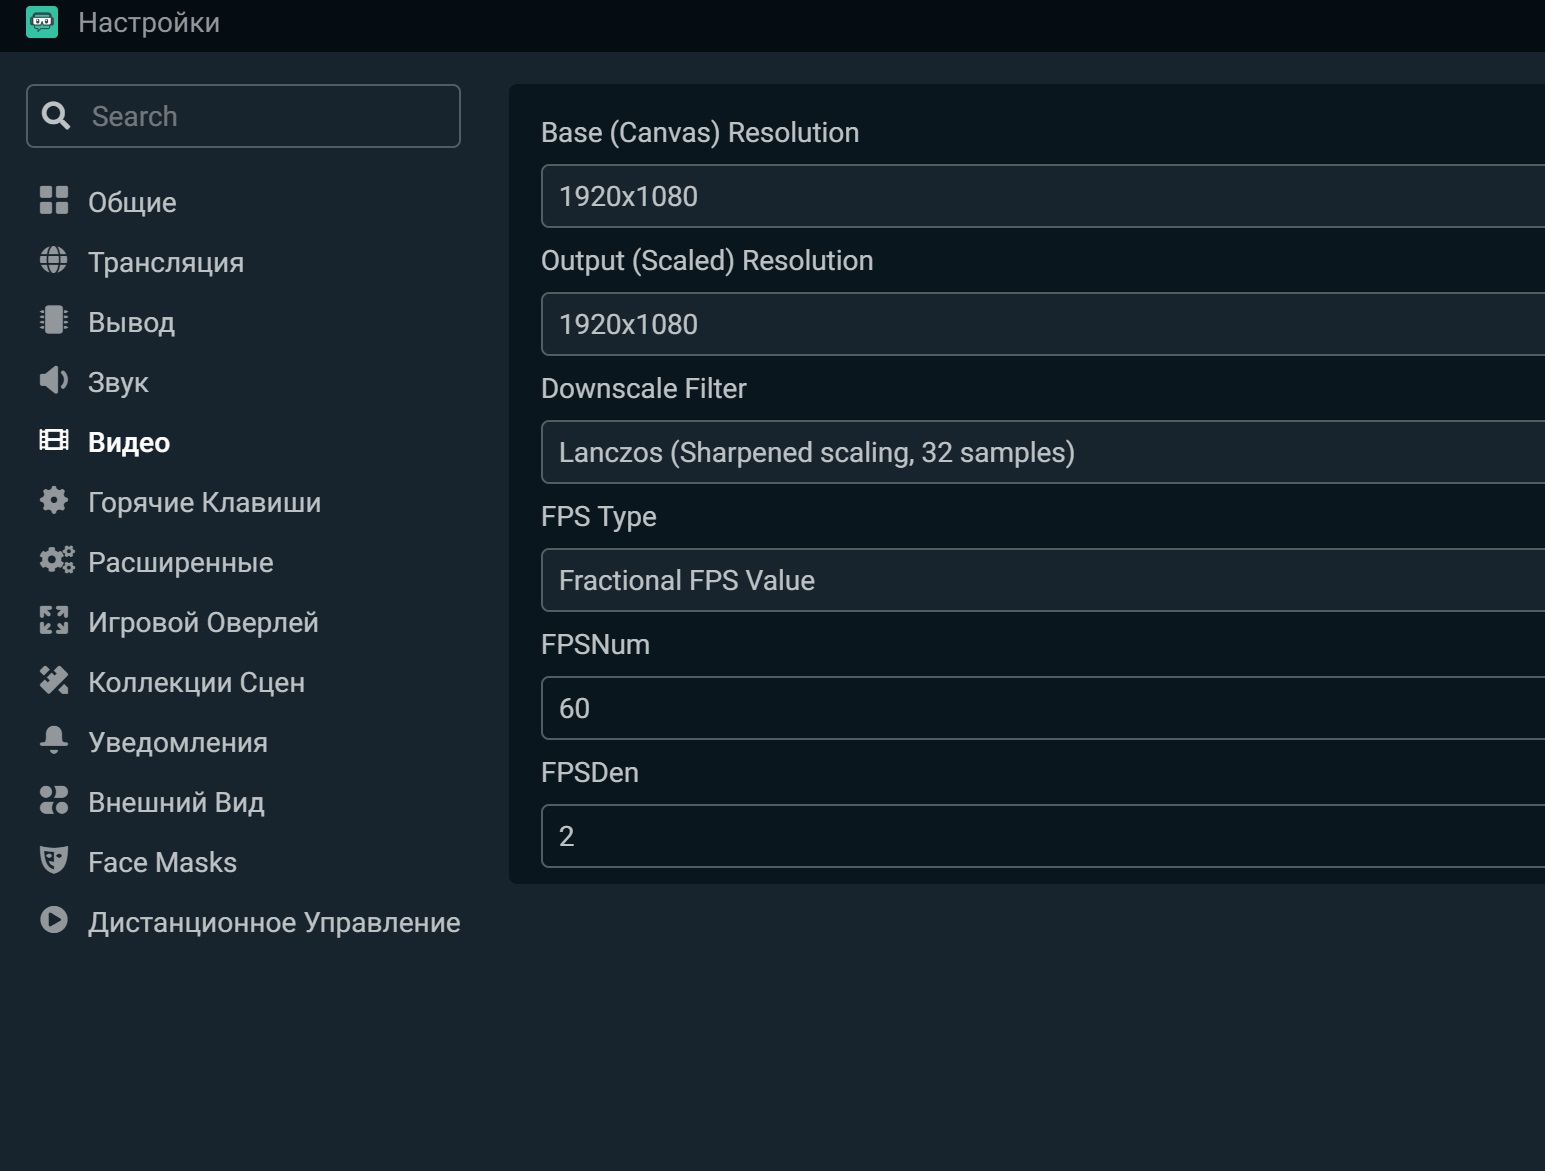The image size is (1545, 1171).
Task: Open Уведомления settings
Action: point(178,742)
